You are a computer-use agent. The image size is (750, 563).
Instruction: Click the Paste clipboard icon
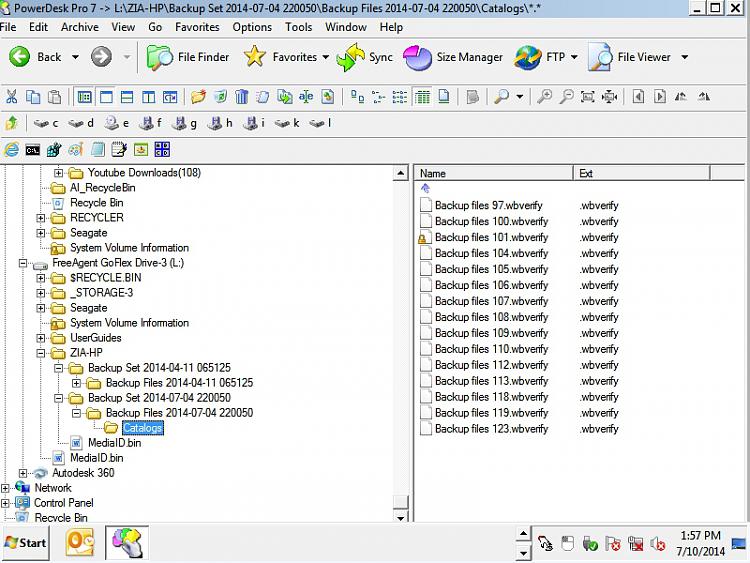pos(55,97)
